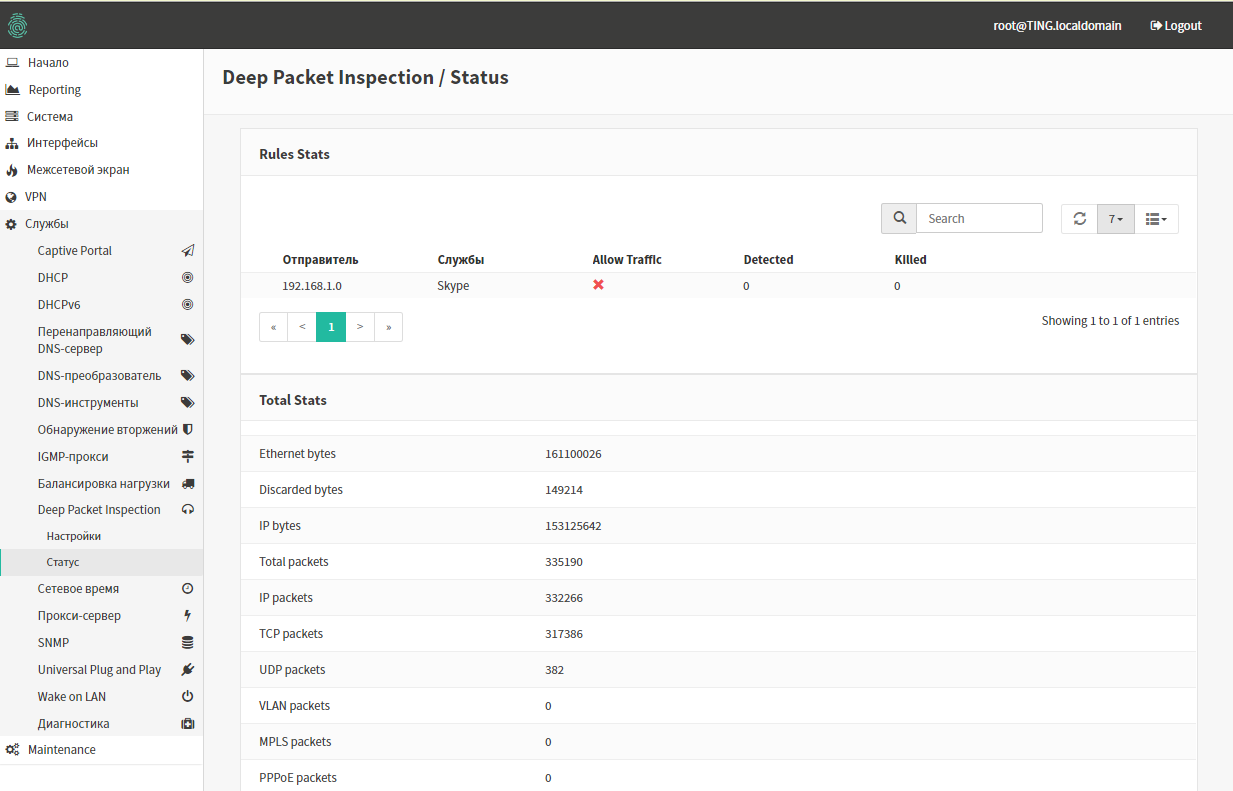Click the refresh icon above the rules table
This screenshot has width=1233, height=791.
(1079, 218)
